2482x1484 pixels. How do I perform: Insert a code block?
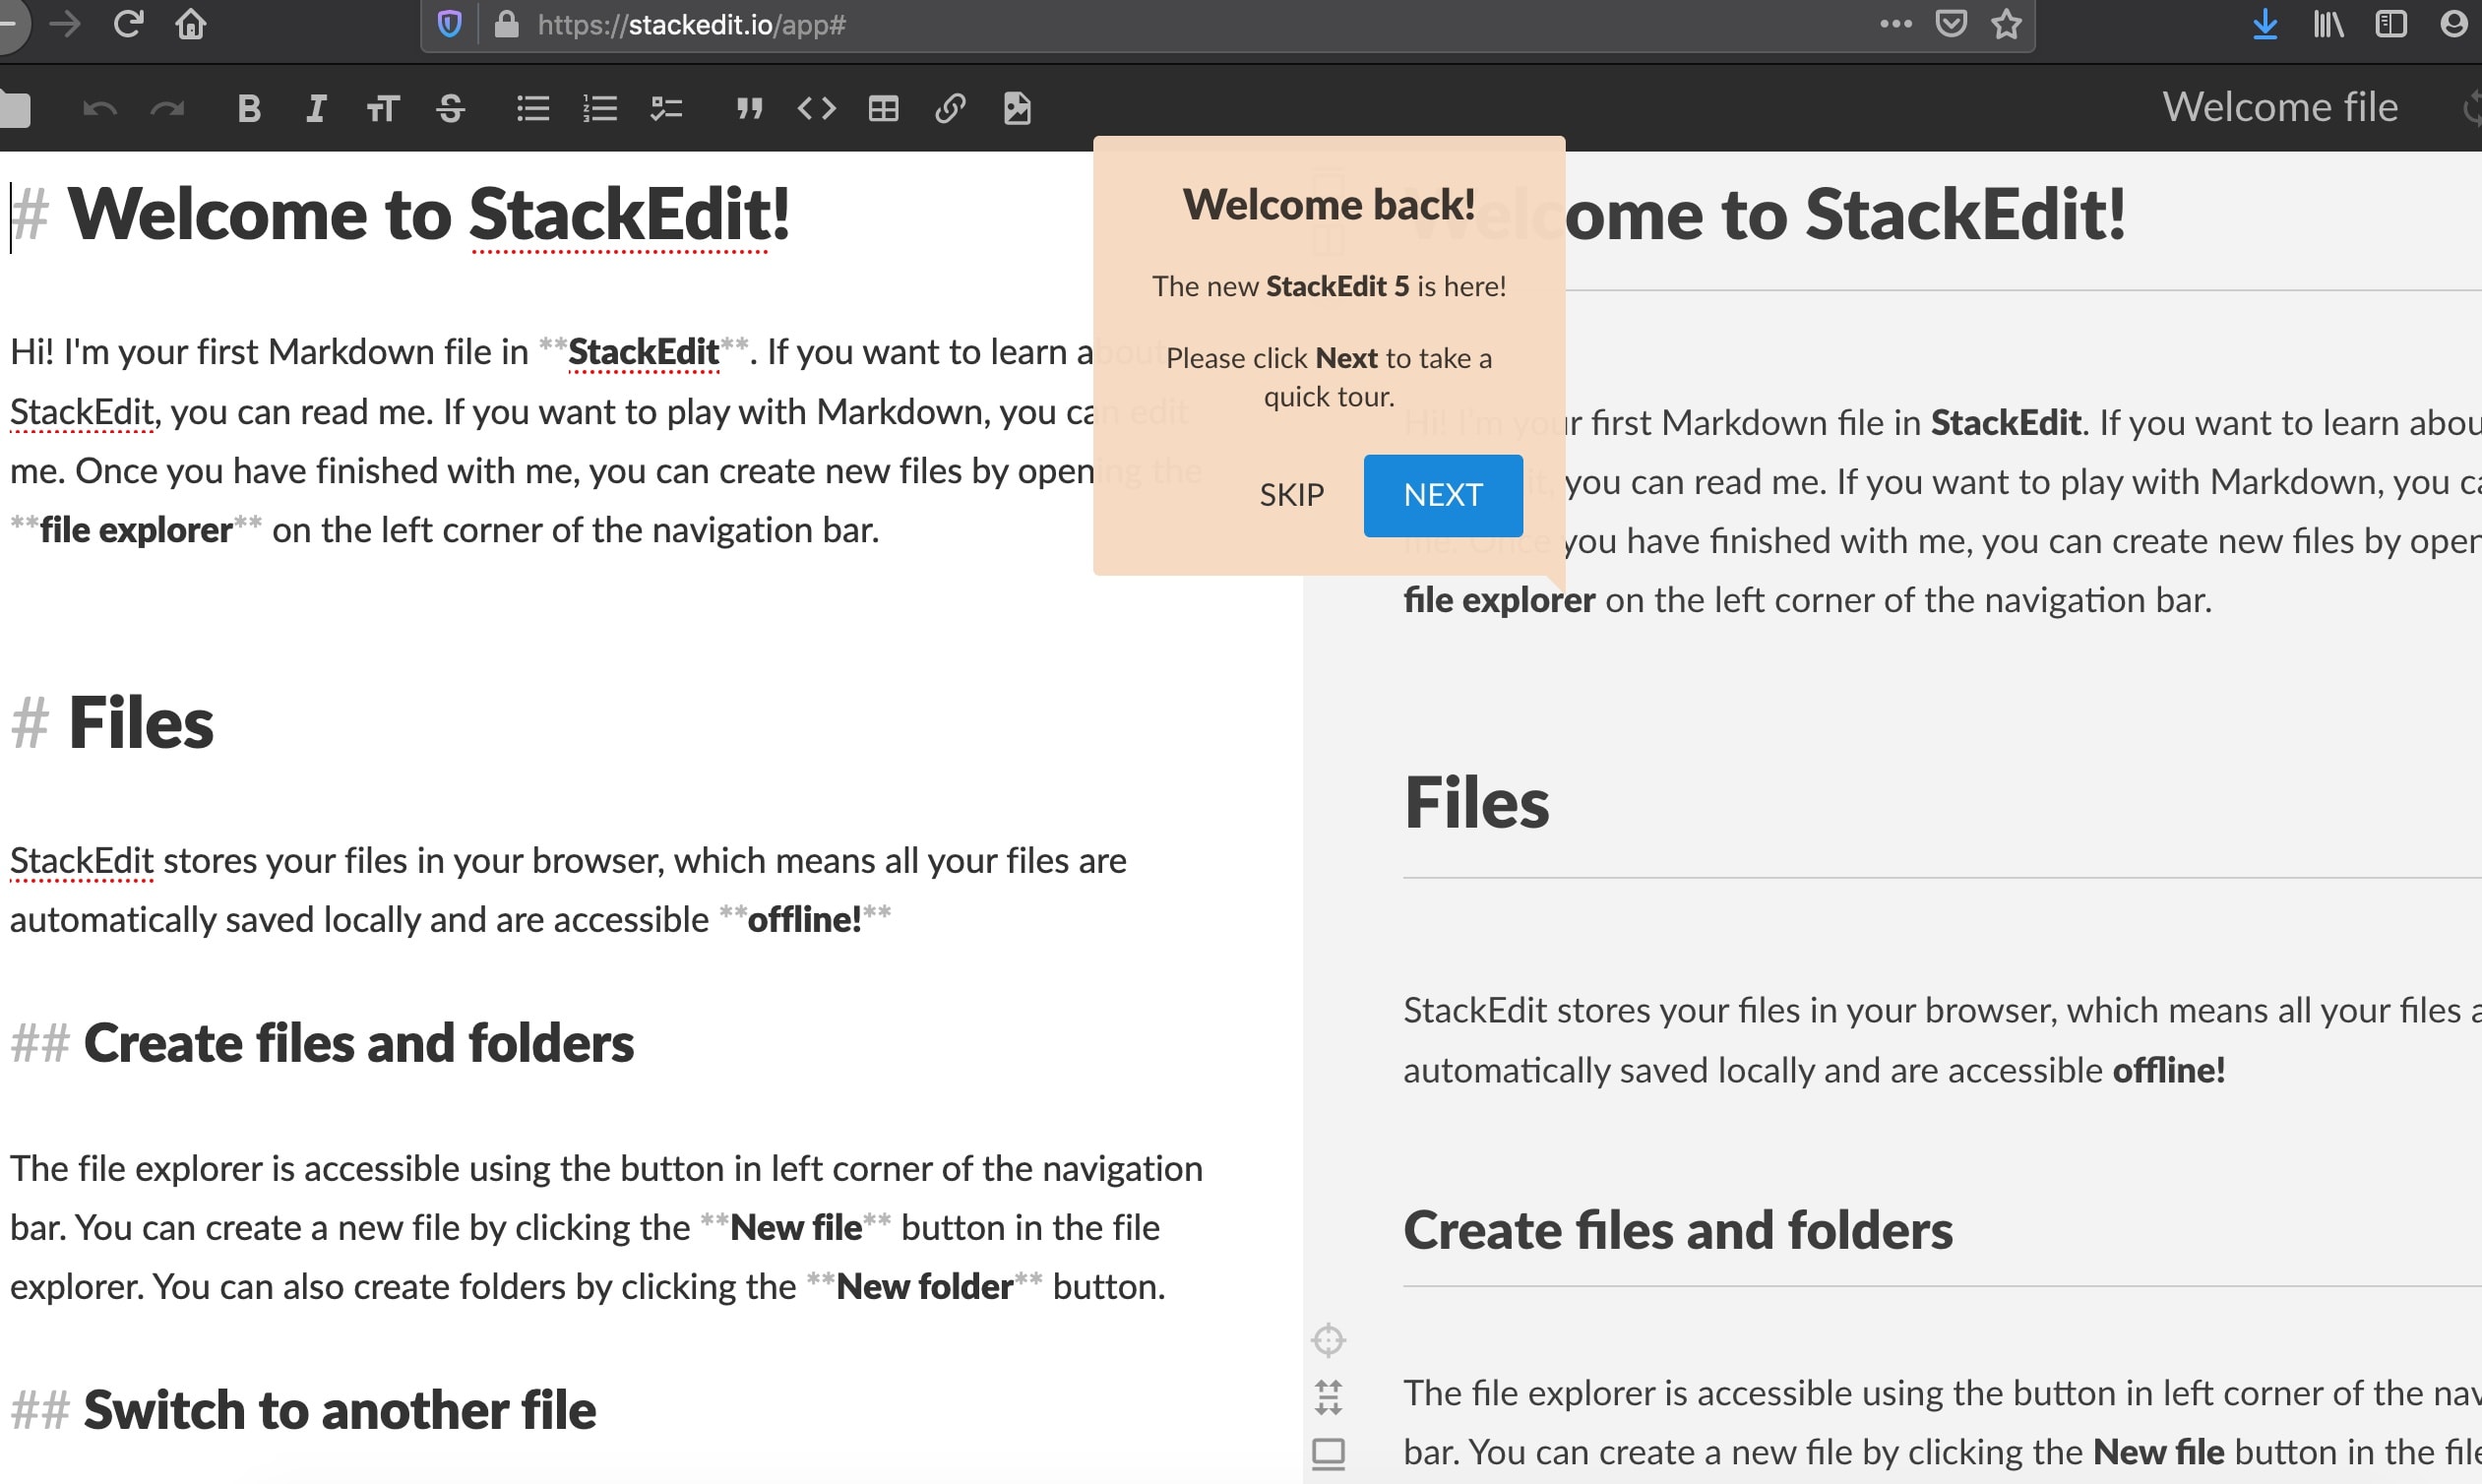pos(816,108)
